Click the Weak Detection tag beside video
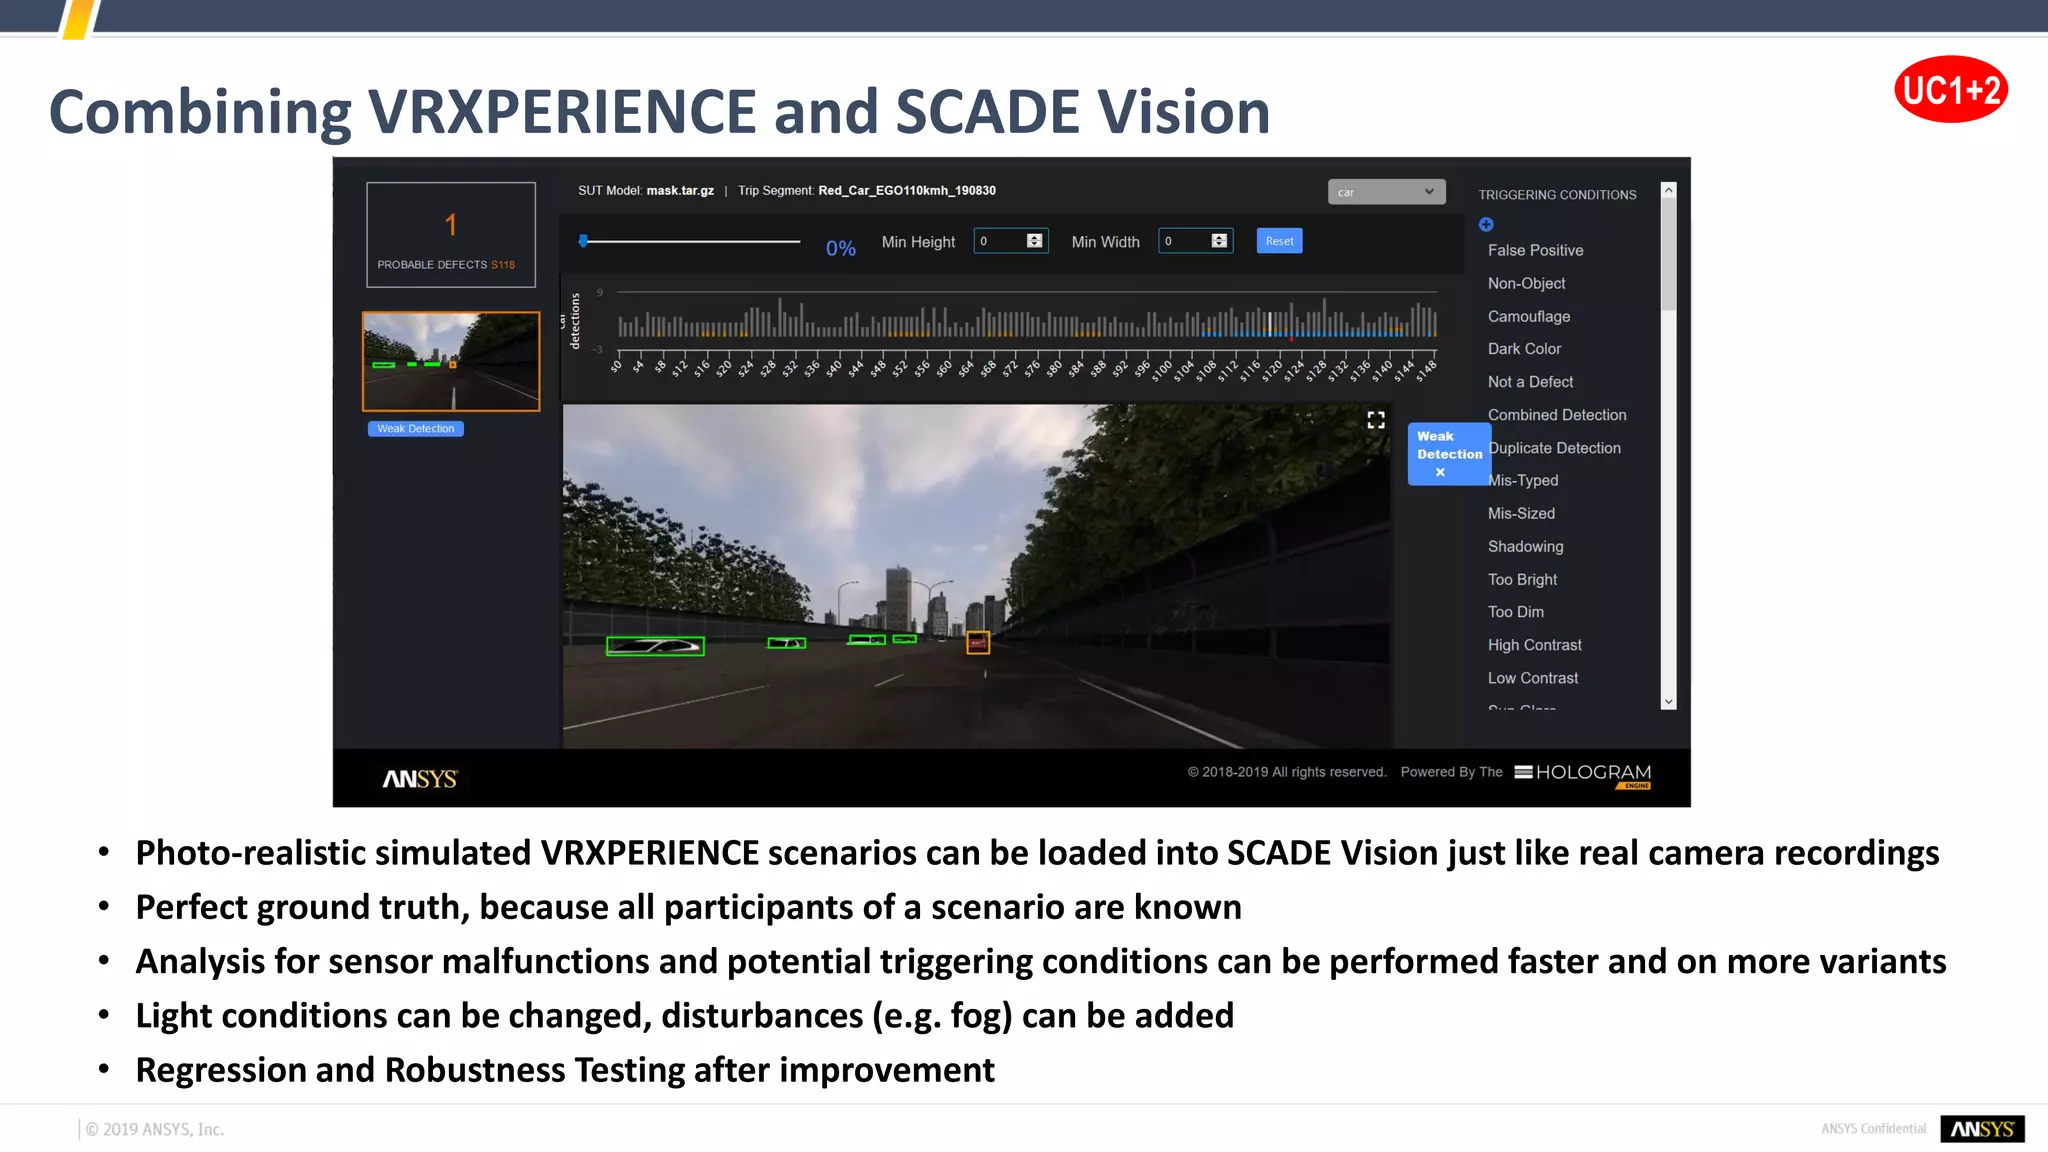 click(1449, 454)
